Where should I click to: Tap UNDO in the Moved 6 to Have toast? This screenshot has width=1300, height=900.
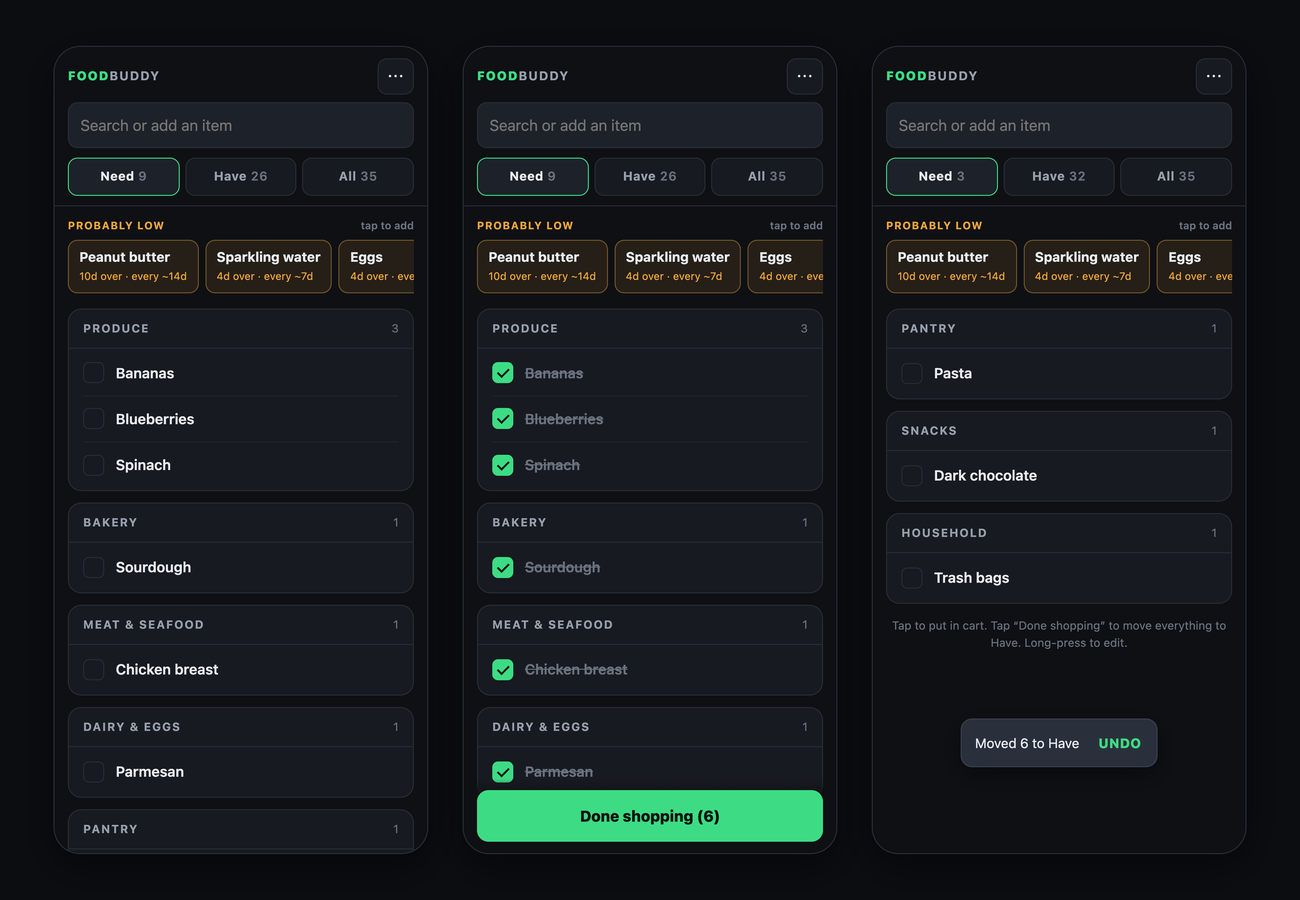pos(1120,743)
